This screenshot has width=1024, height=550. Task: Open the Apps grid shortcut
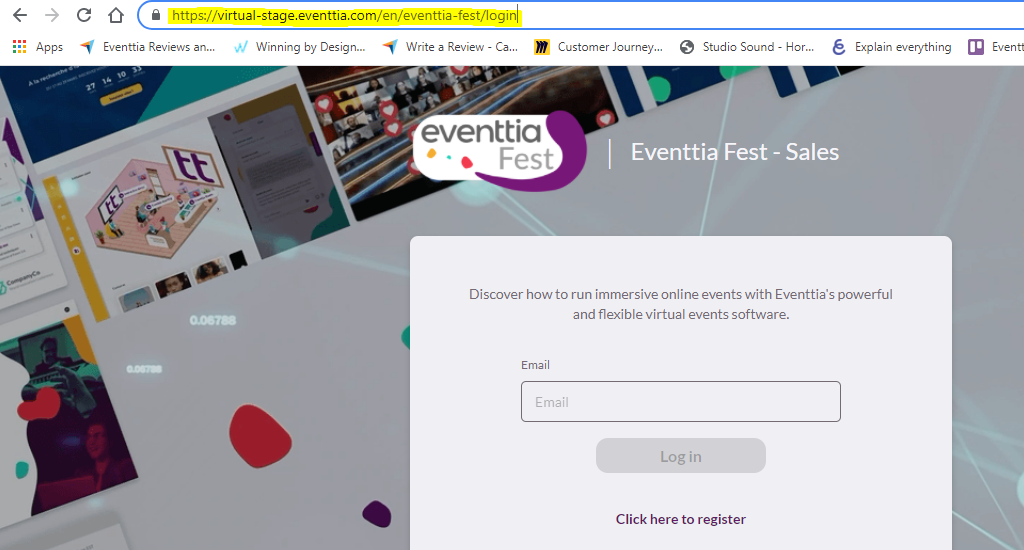click(37, 47)
